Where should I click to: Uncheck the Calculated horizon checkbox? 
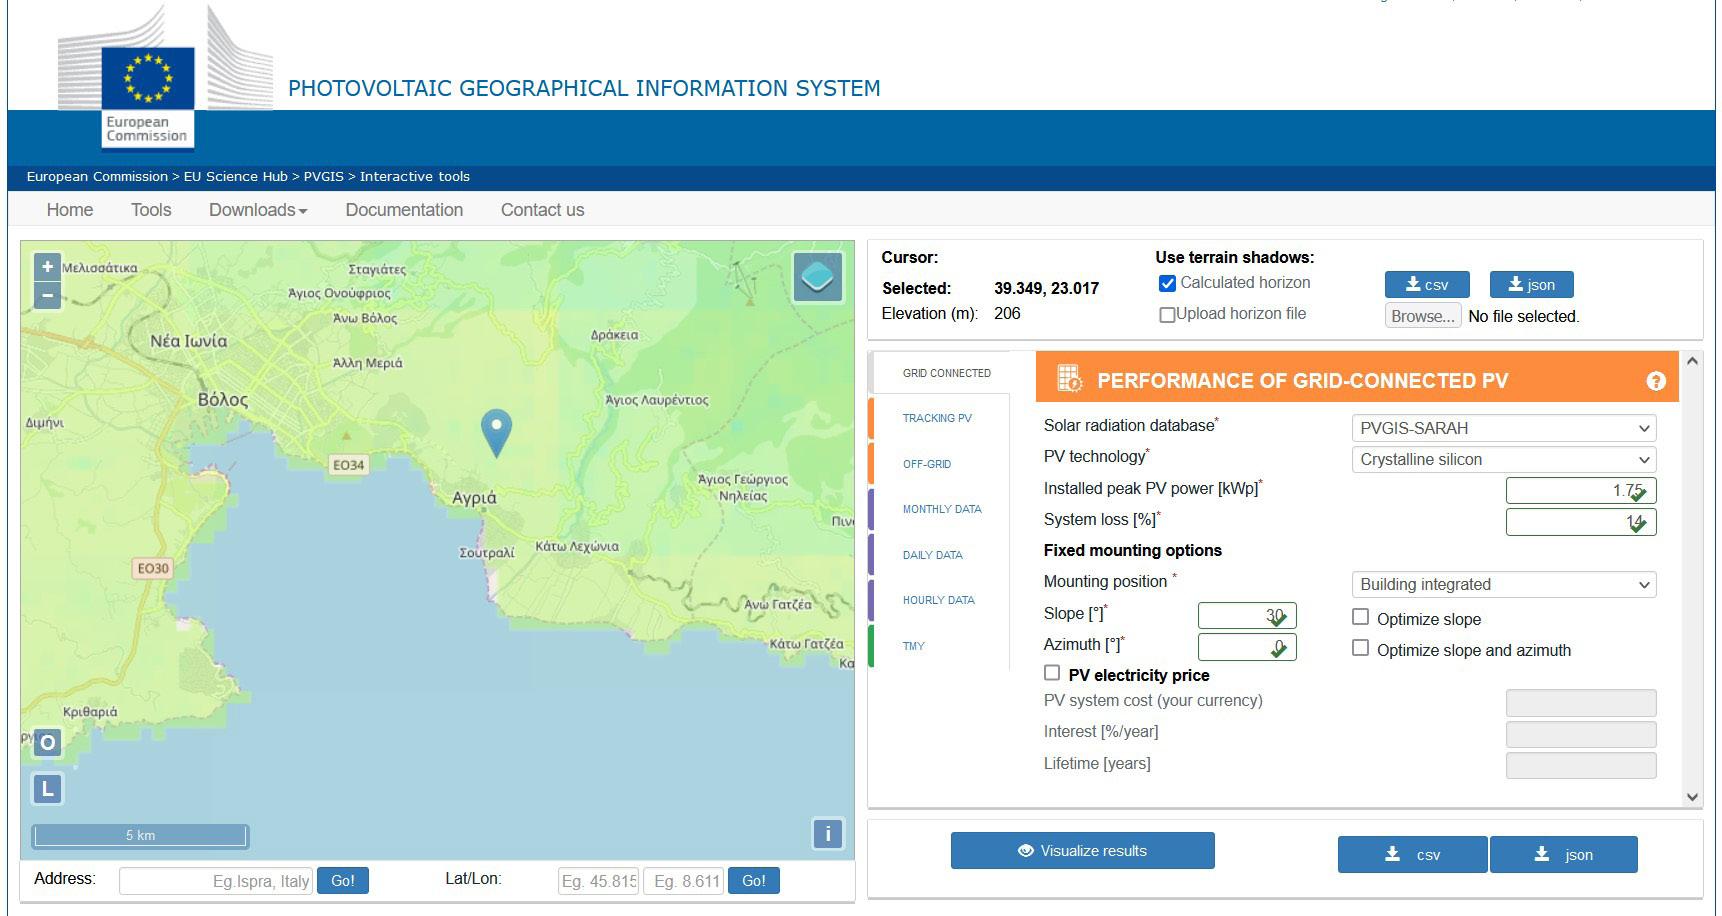click(x=1167, y=283)
